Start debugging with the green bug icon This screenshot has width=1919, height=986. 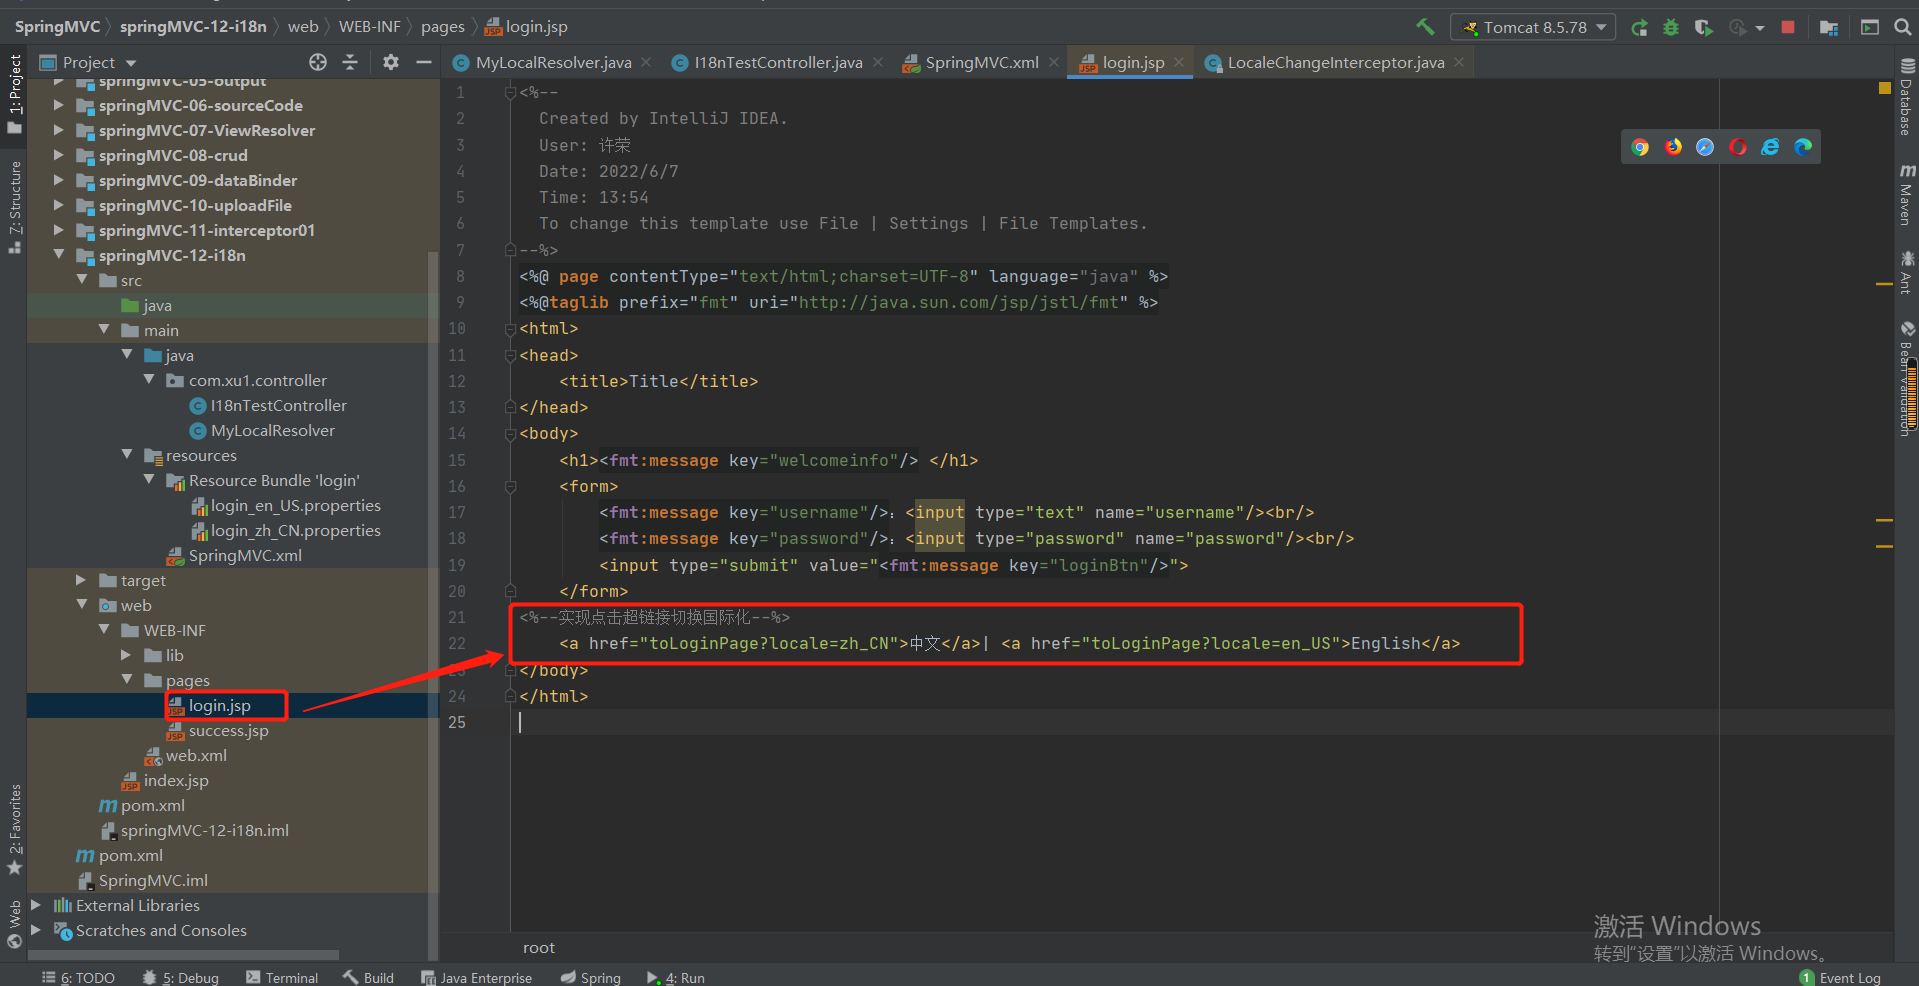point(1671,27)
